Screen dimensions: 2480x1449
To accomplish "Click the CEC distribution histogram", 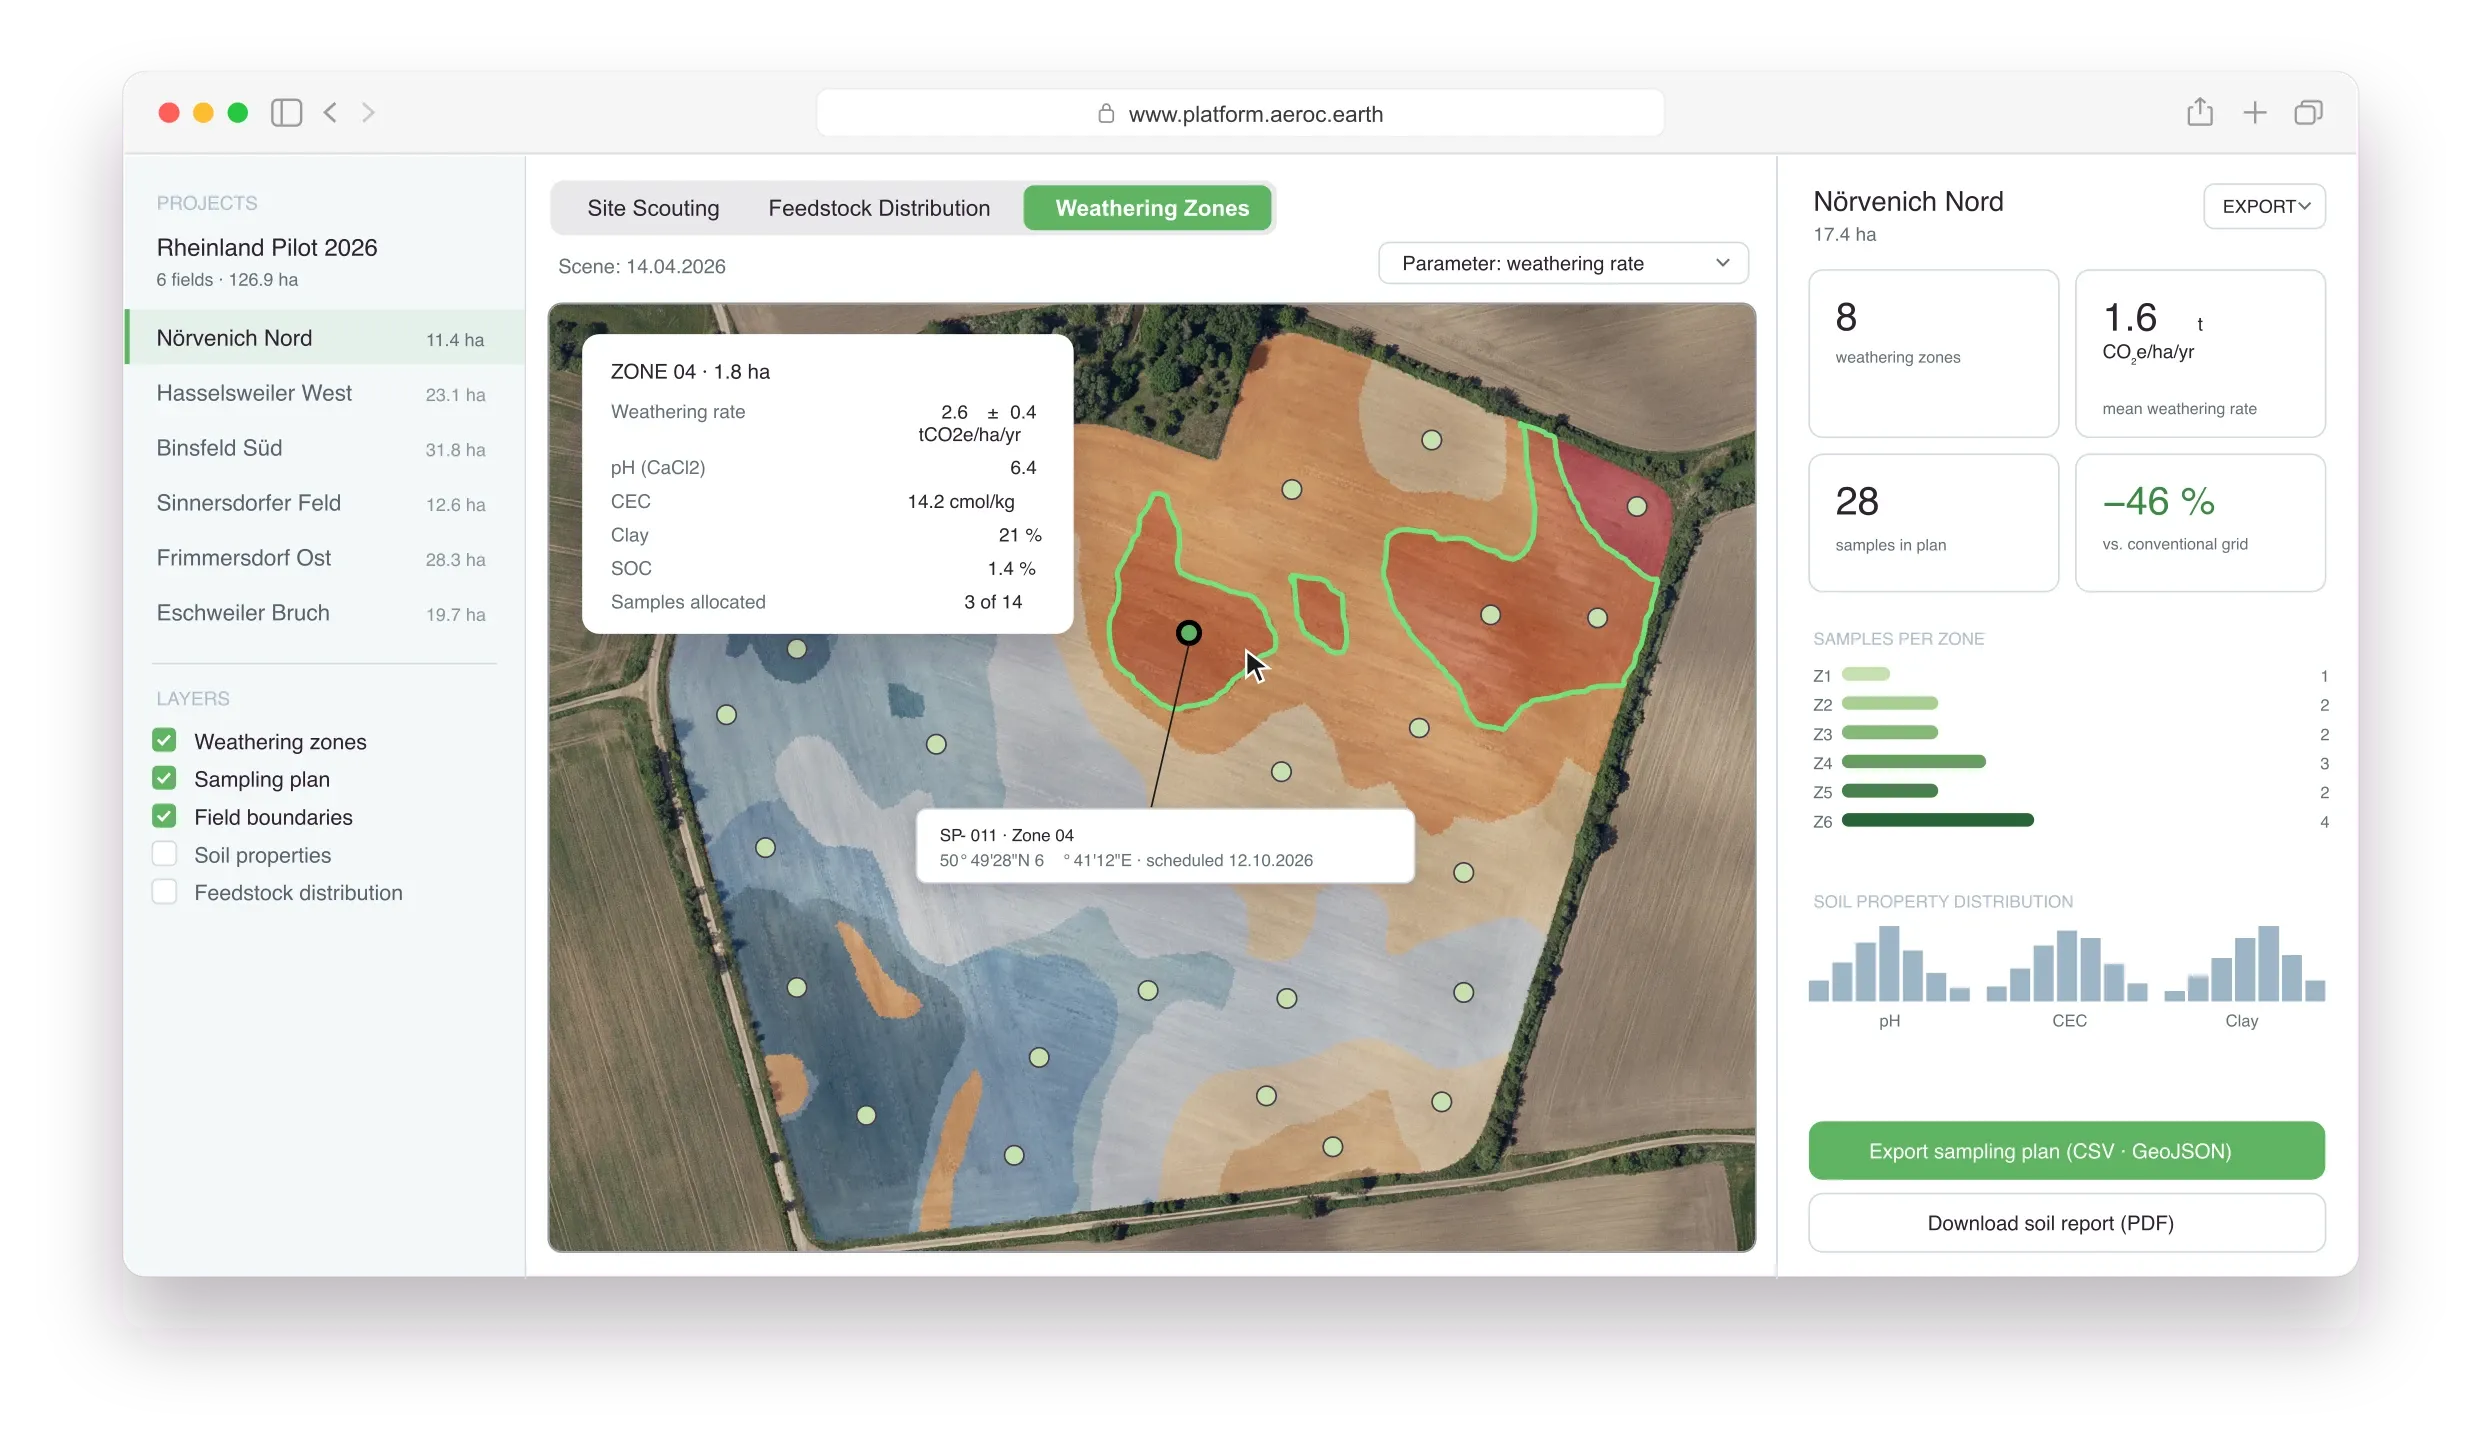I will [x=2066, y=964].
